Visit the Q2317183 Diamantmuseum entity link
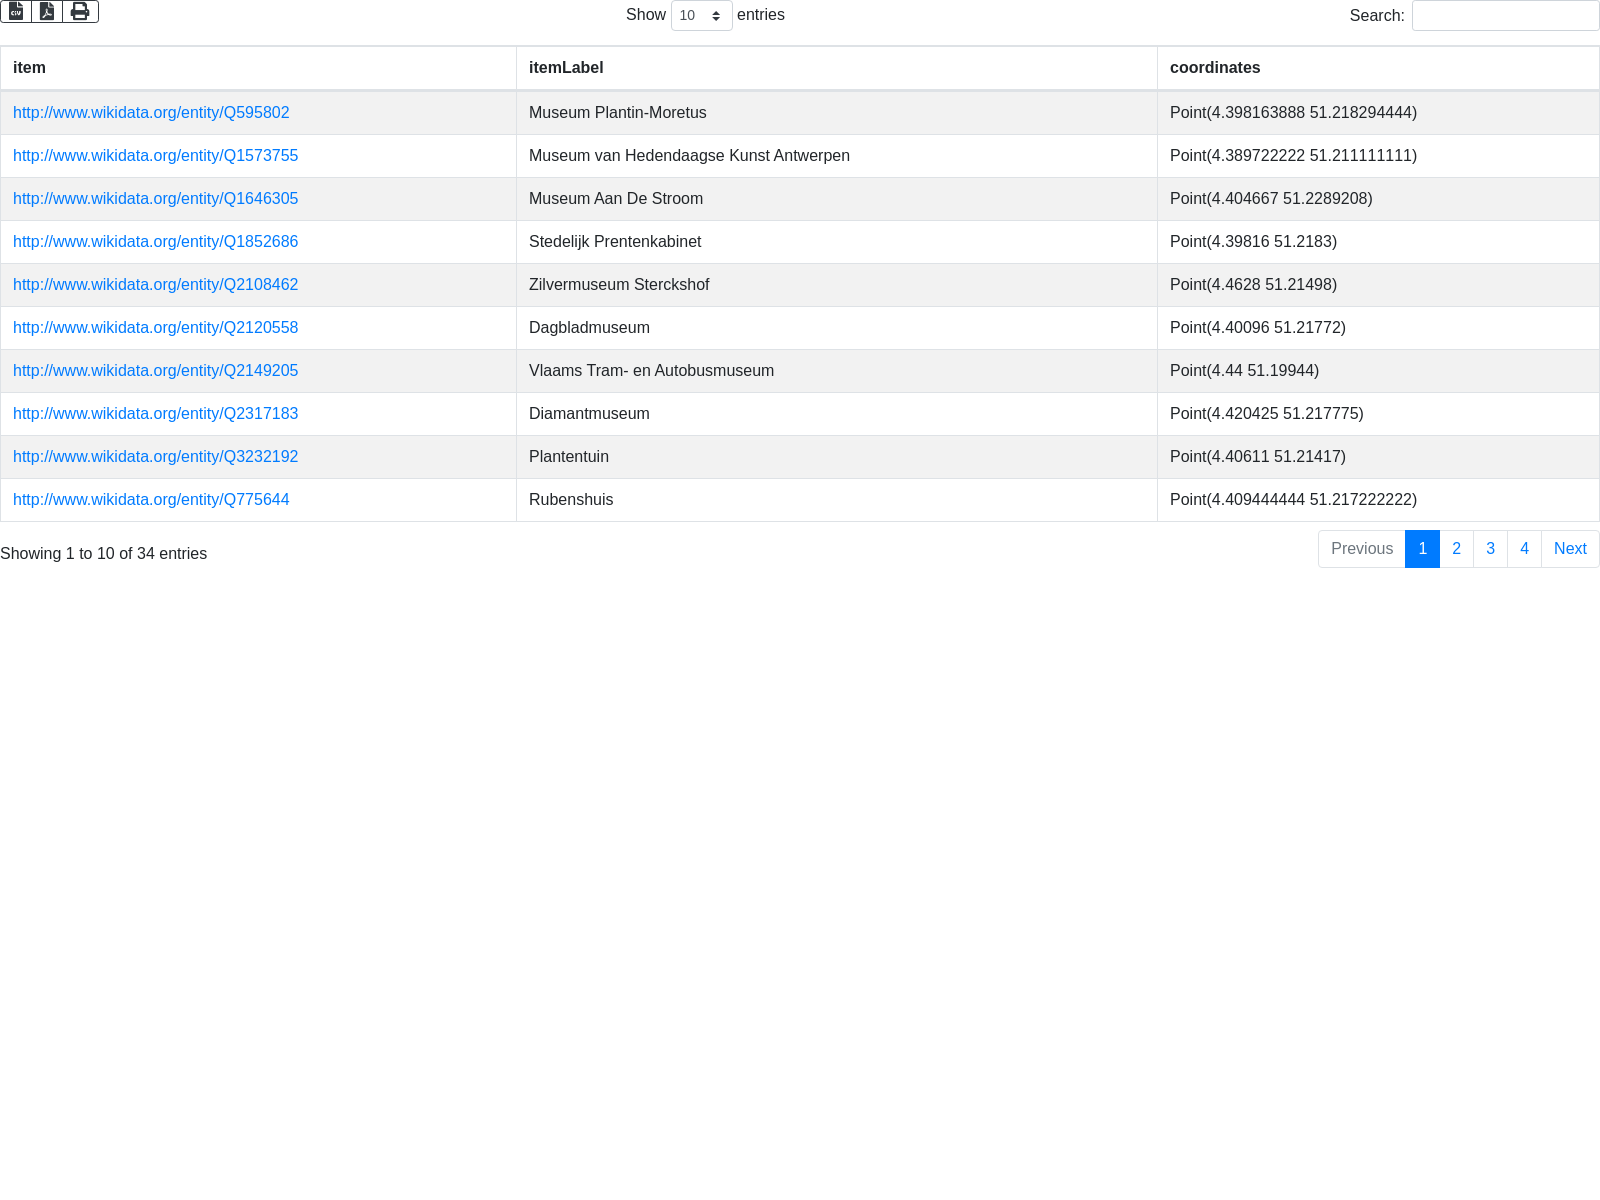This screenshot has height=1200, width=1600. (155, 414)
